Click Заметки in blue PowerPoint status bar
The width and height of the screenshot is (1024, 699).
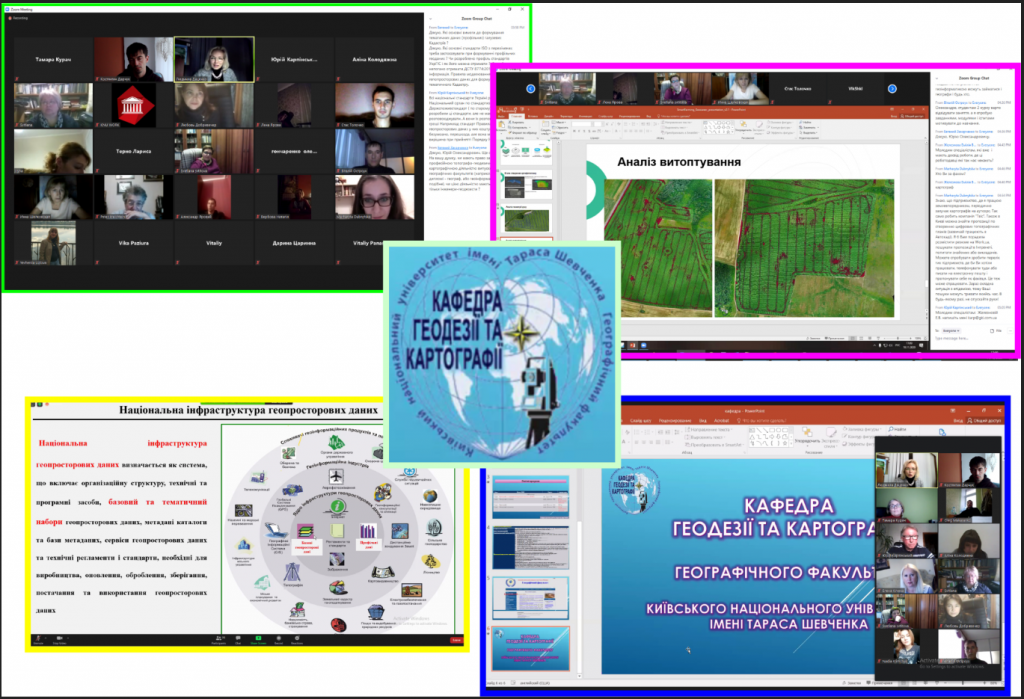(852, 683)
